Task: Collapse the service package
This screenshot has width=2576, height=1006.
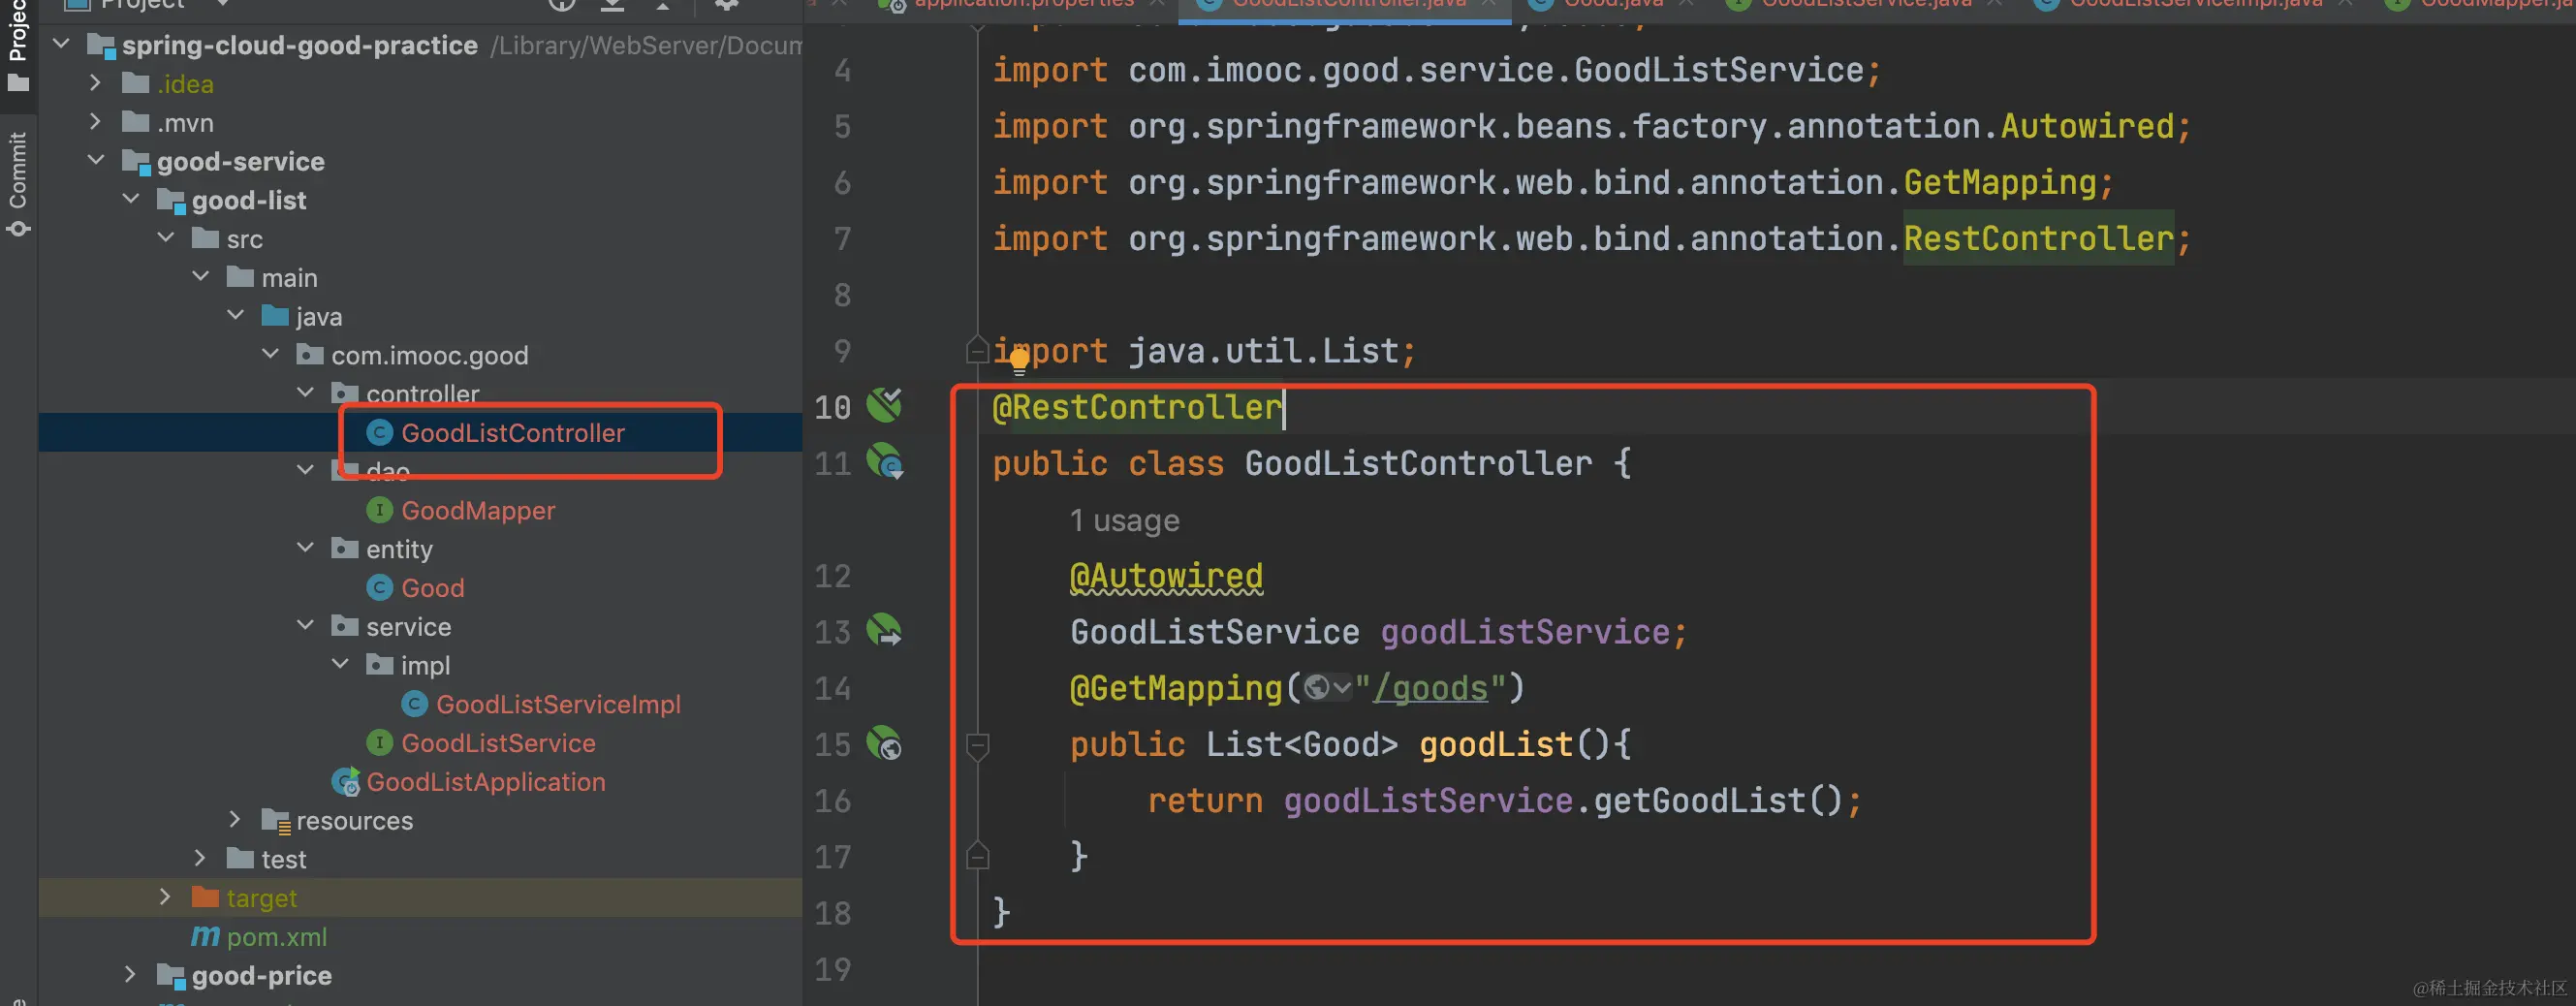Action: (x=306, y=626)
